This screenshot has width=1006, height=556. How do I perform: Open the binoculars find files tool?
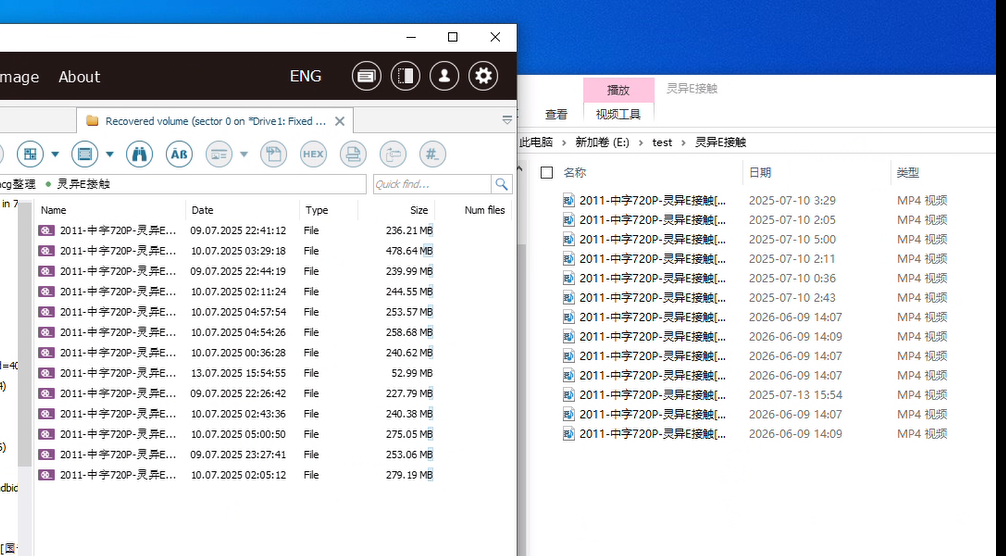139,154
